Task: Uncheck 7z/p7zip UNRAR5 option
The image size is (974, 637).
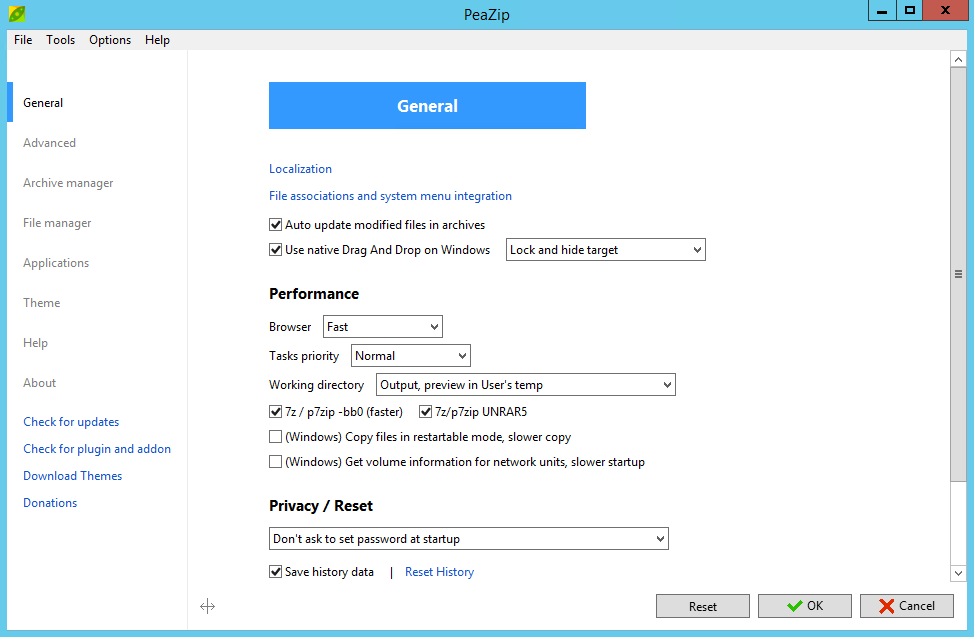Action: click(x=426, y=411)
